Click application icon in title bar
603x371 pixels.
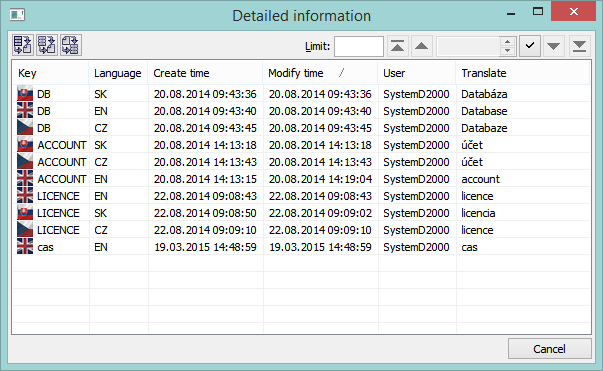(17, 15)
